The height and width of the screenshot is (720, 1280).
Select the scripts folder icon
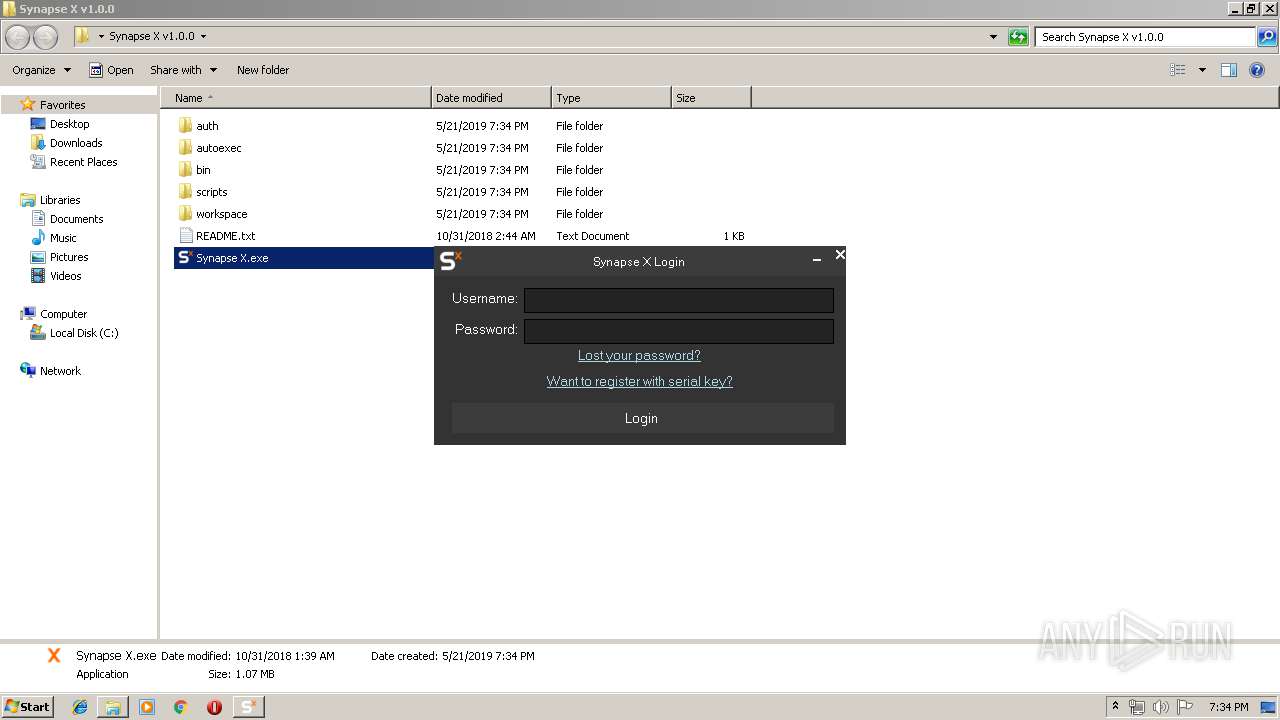pos(185,192)
